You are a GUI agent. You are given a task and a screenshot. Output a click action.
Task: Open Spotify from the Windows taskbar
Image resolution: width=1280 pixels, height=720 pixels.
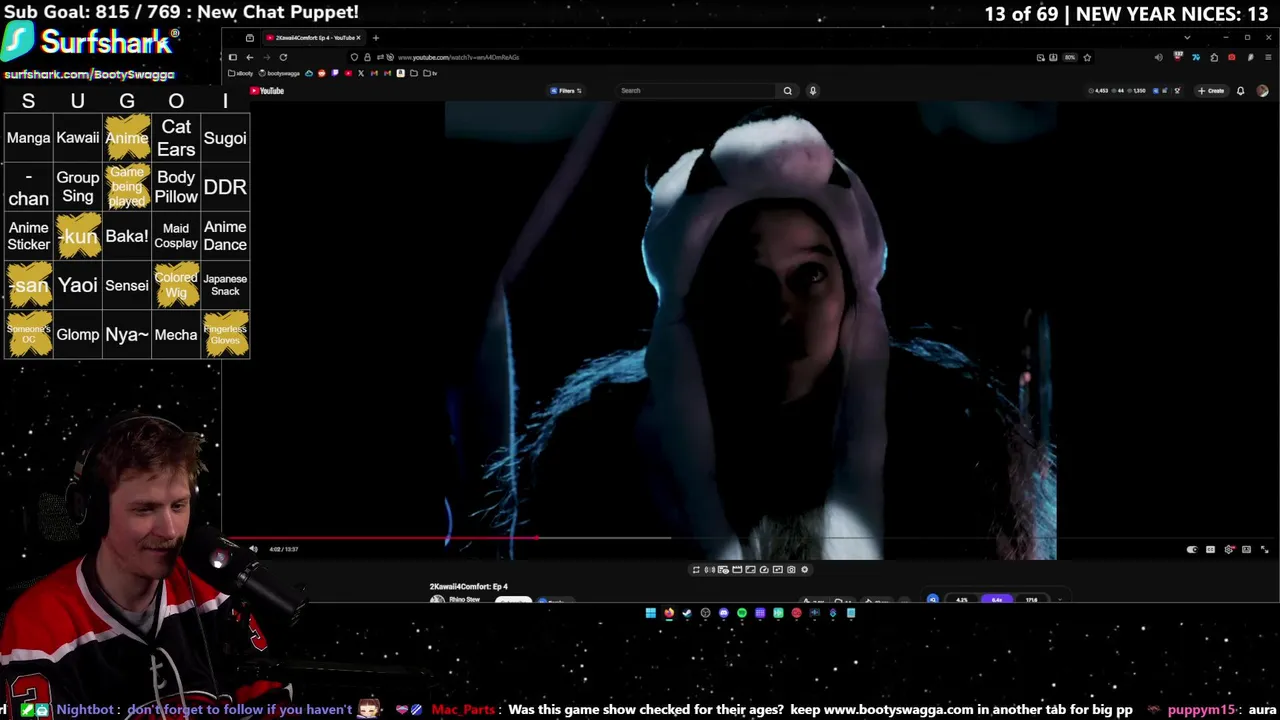742,613
